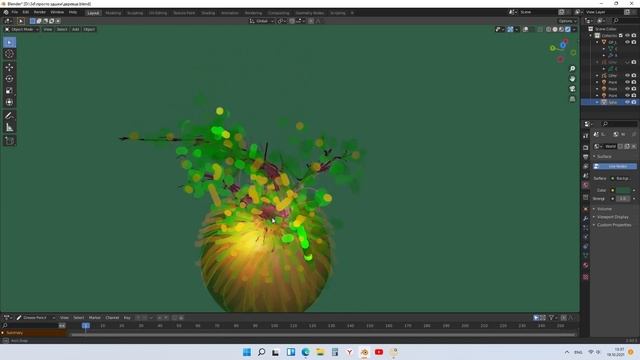Open the Material properties tab icon

pos(586,265)
